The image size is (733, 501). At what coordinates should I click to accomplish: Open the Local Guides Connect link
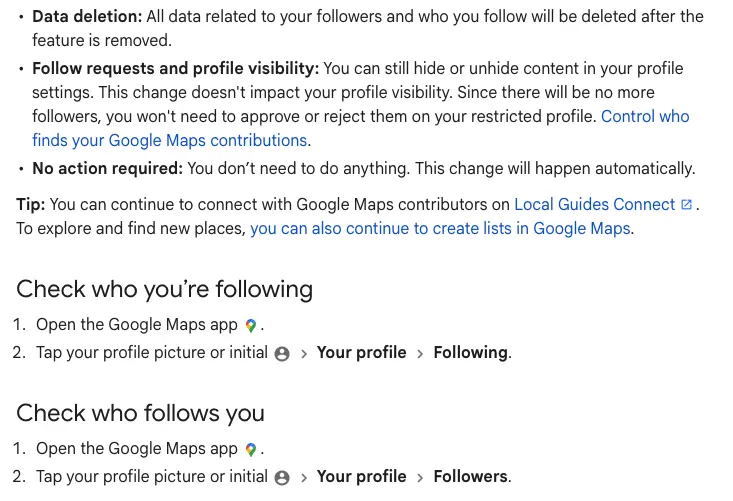point(595,204)
